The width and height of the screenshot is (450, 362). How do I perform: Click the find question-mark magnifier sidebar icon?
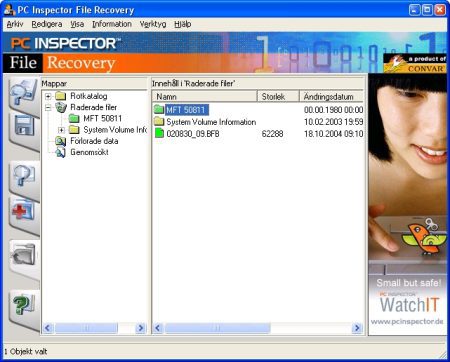pyautogui.click(x=23, y=174)
